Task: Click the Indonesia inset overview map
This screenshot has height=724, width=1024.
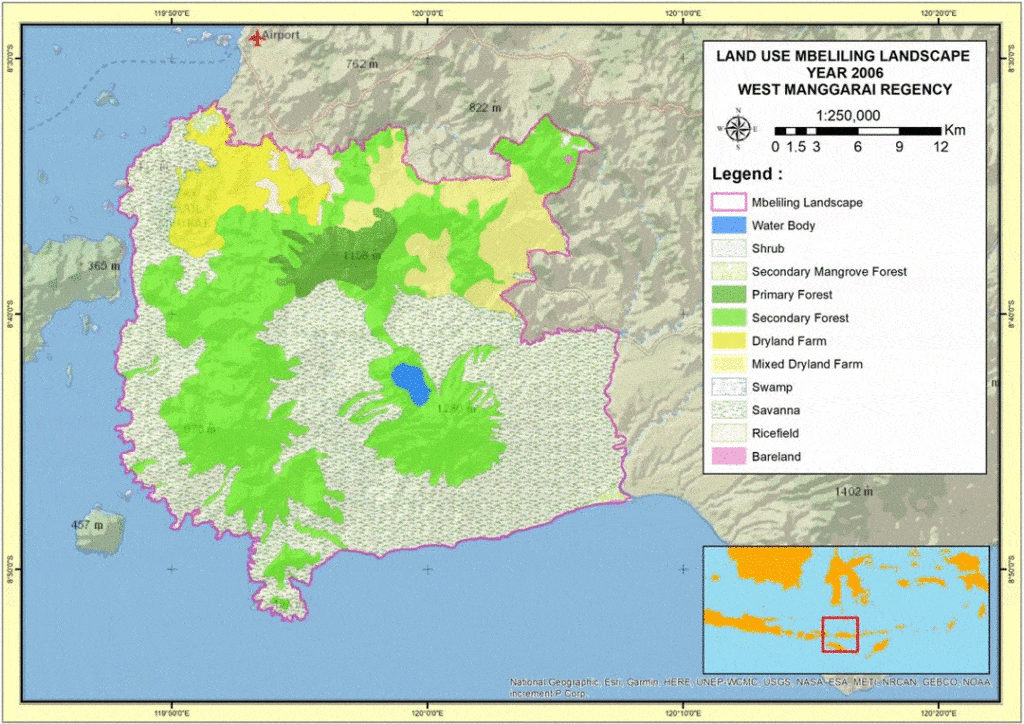Action: pyautogui.click(x=846, y=608)
